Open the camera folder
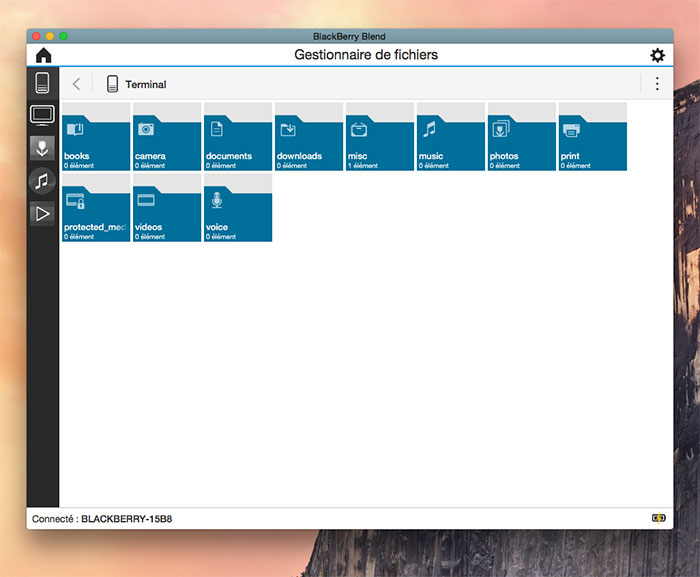Screen dimensions: 700x577 coord(167,137)
